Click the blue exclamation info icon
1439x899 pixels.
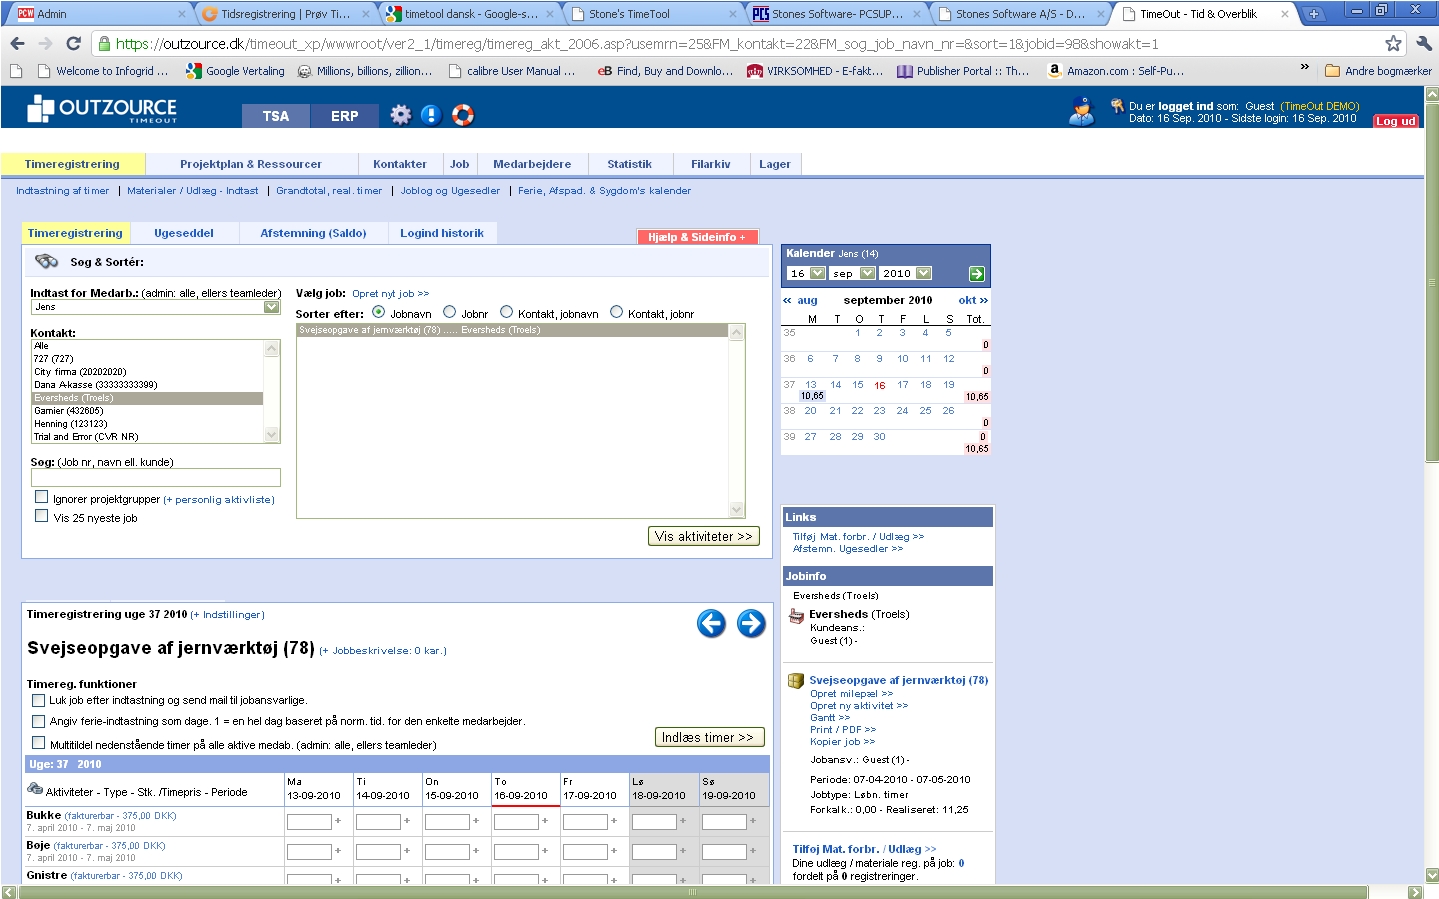(x=431, y=115)
